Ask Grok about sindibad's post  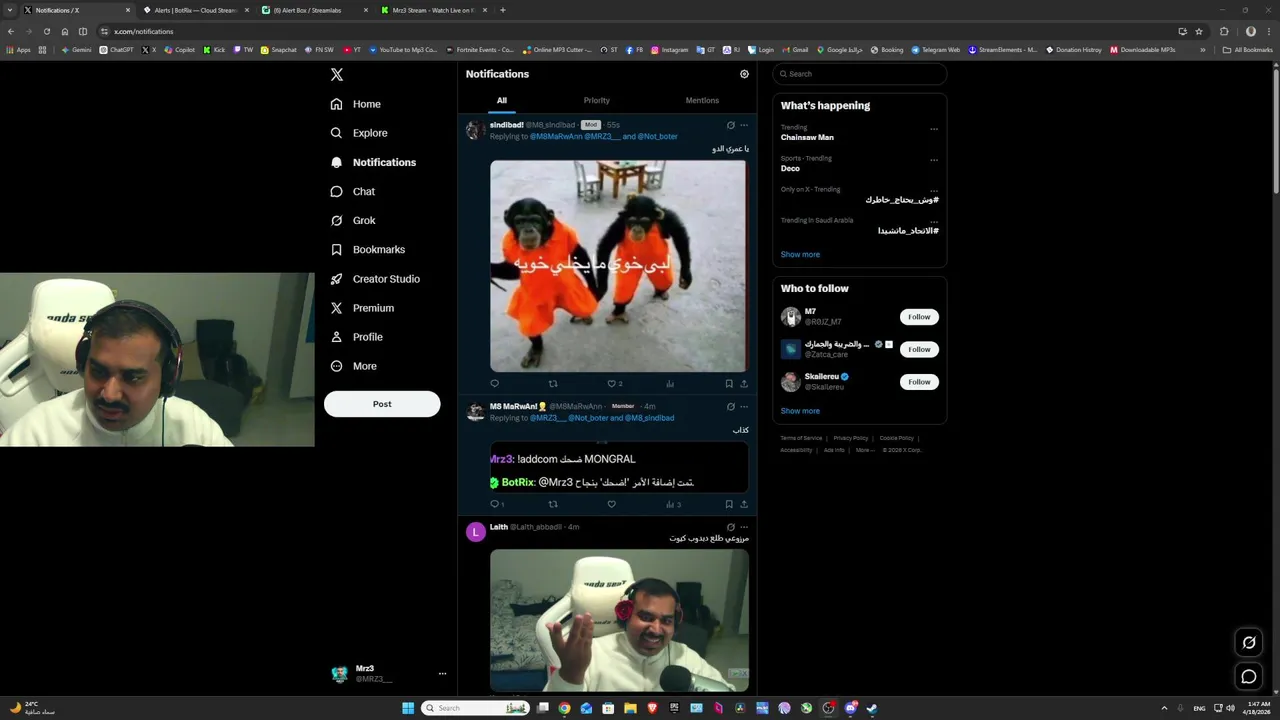[730, 125]
